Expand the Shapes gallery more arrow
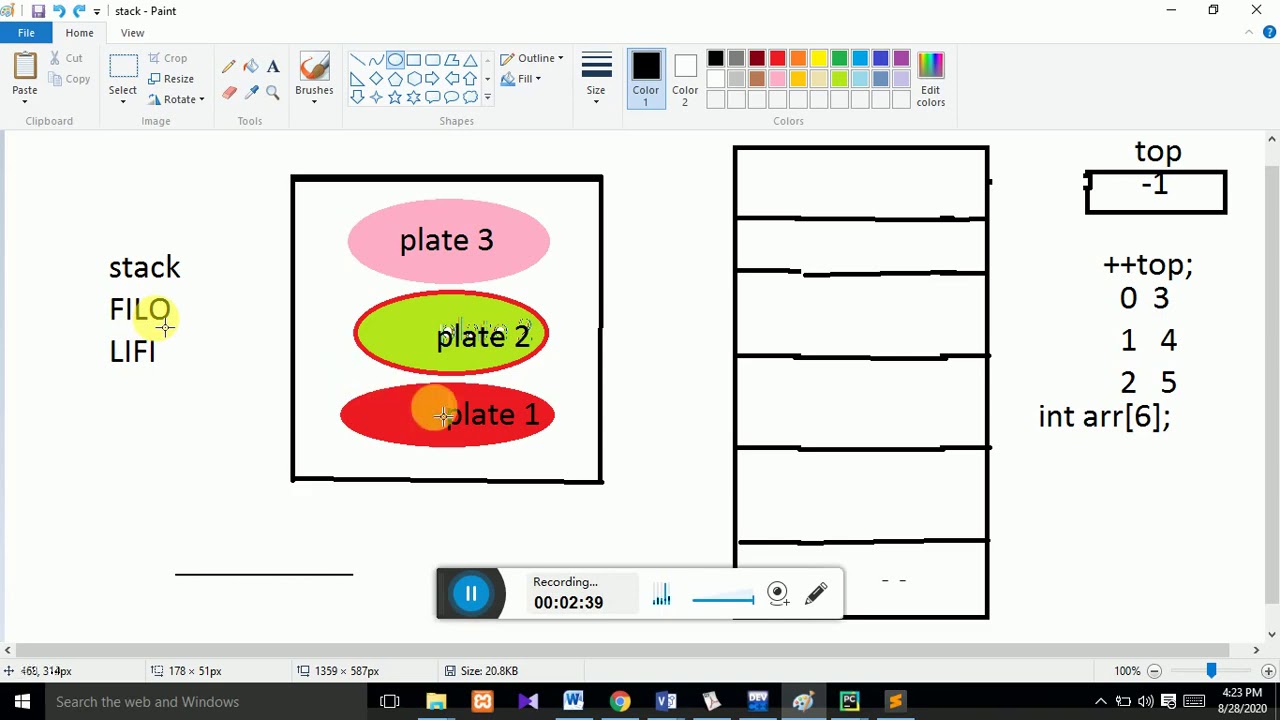The height and width of the screenshot is (720, 1280). pos(487,97)
